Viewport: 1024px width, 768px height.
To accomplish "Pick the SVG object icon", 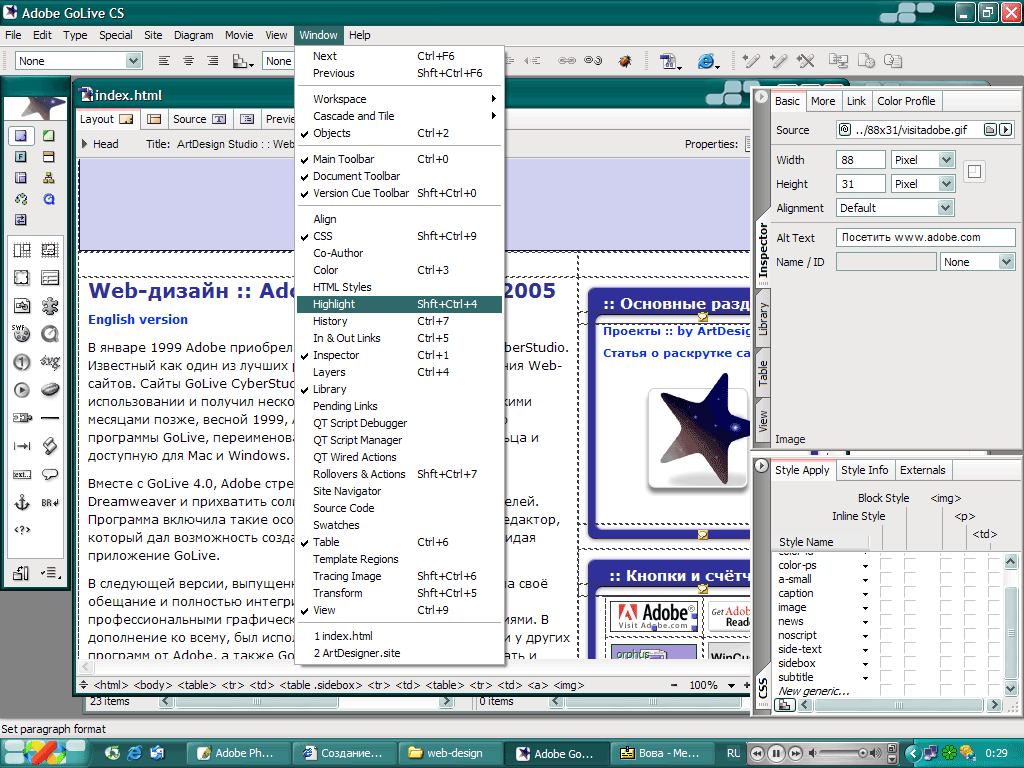I will (50, 361).
